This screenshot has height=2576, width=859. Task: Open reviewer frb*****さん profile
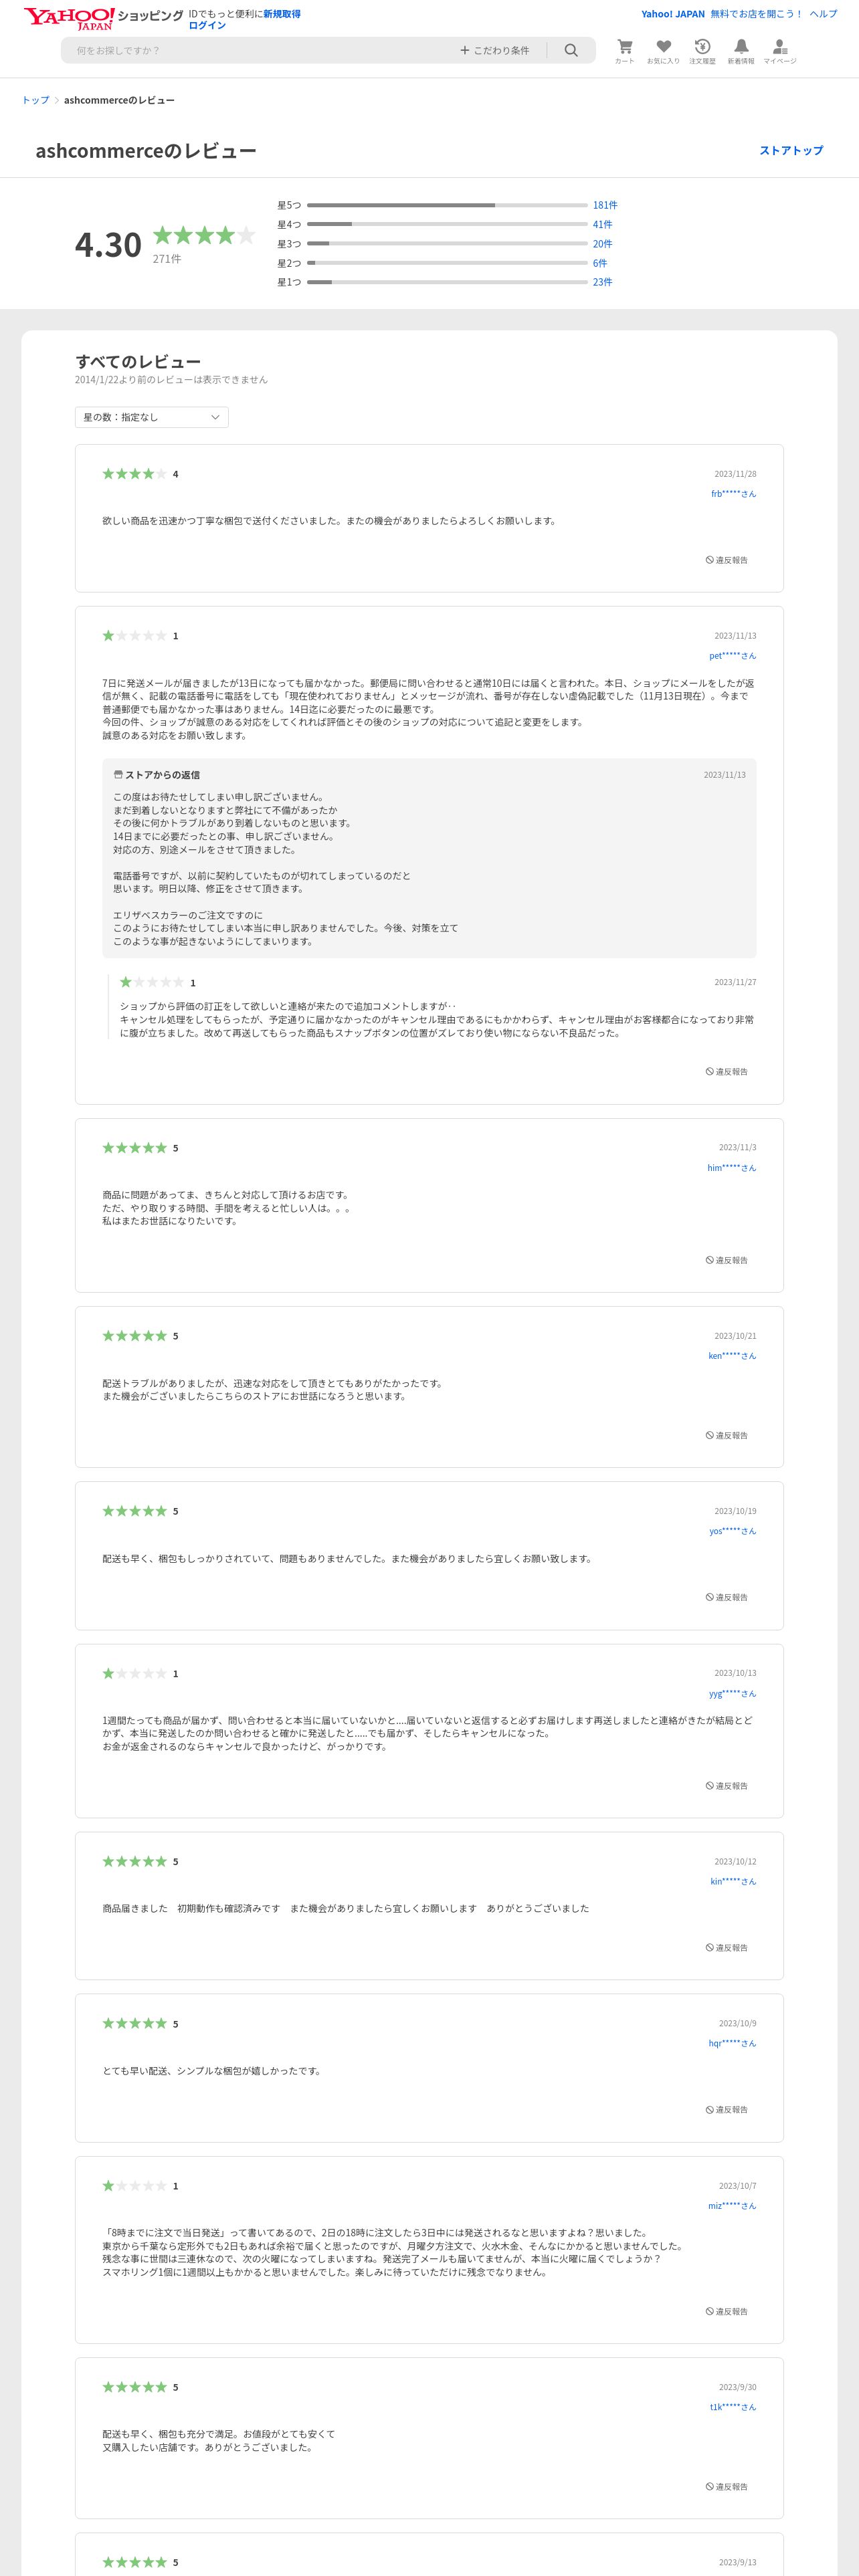click(x=733, y=494)
